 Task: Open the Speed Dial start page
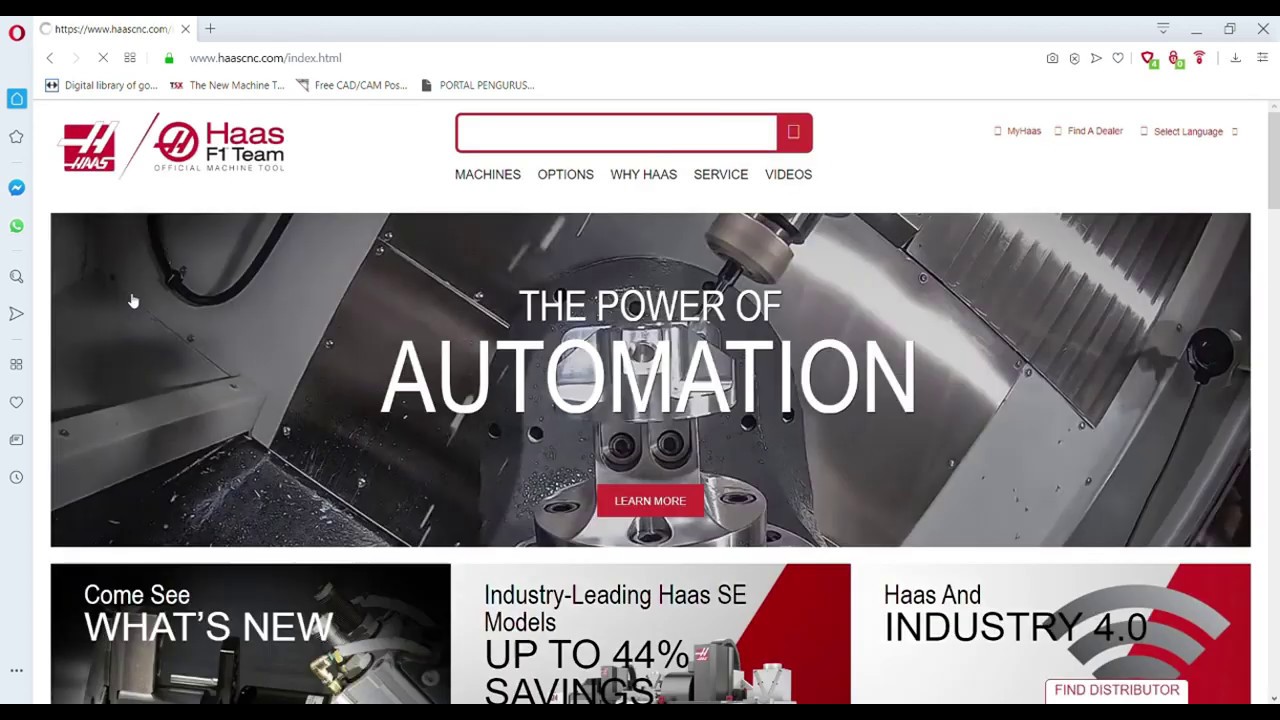pyautogui.click(x=130, y=58)
